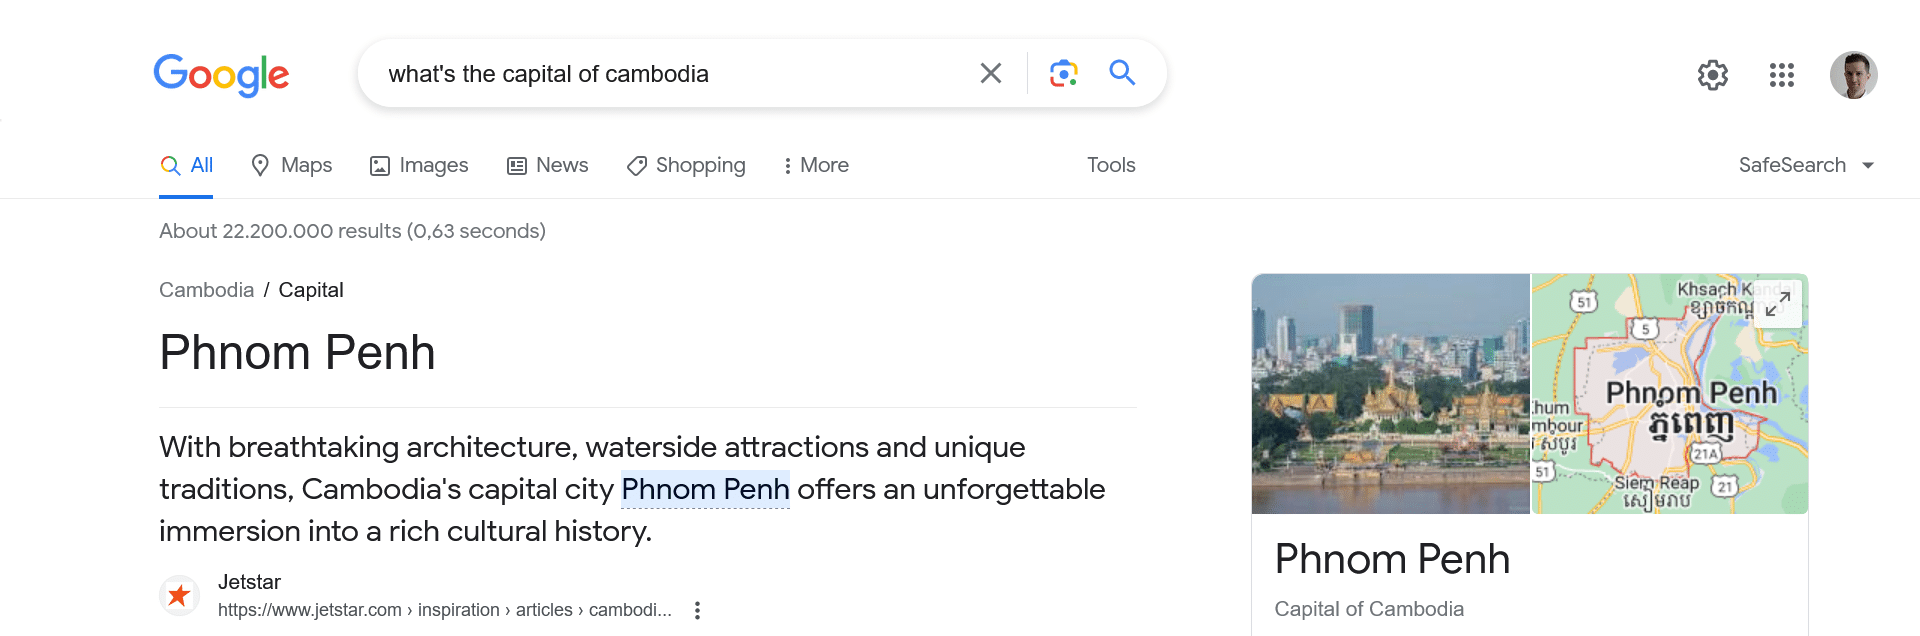
Task: Clear the search query text
Action: [x=990, y=73]
